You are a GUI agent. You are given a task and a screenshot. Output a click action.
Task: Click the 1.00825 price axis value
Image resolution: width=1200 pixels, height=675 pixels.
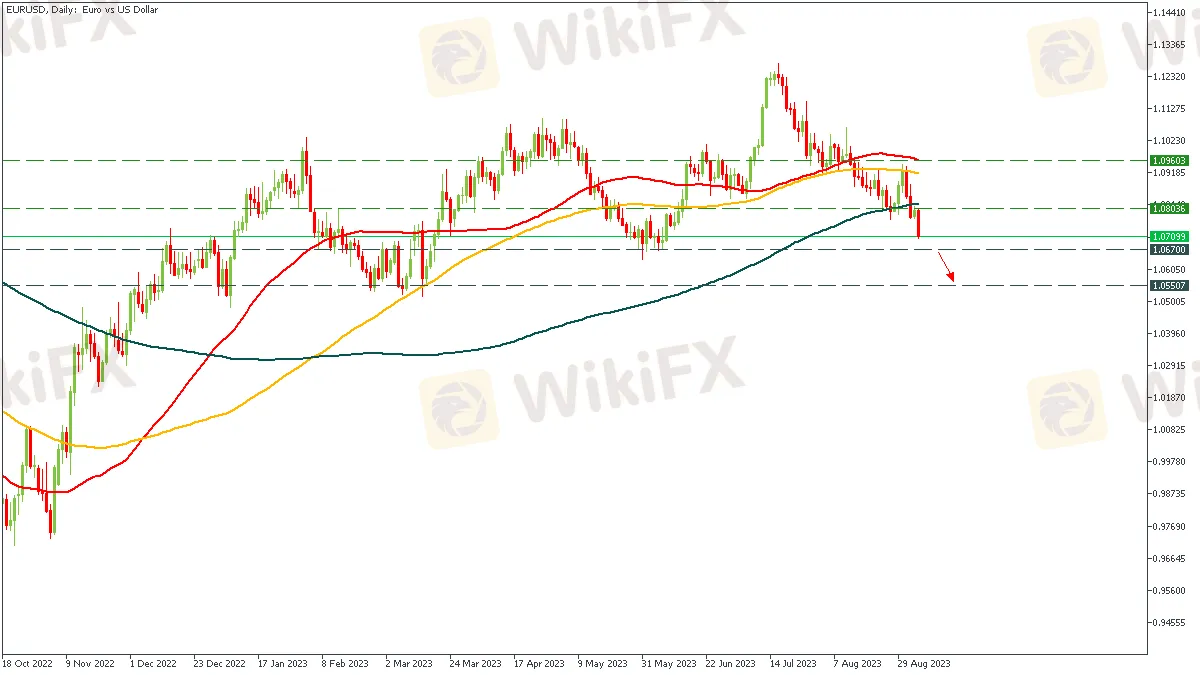[1170, 429]
